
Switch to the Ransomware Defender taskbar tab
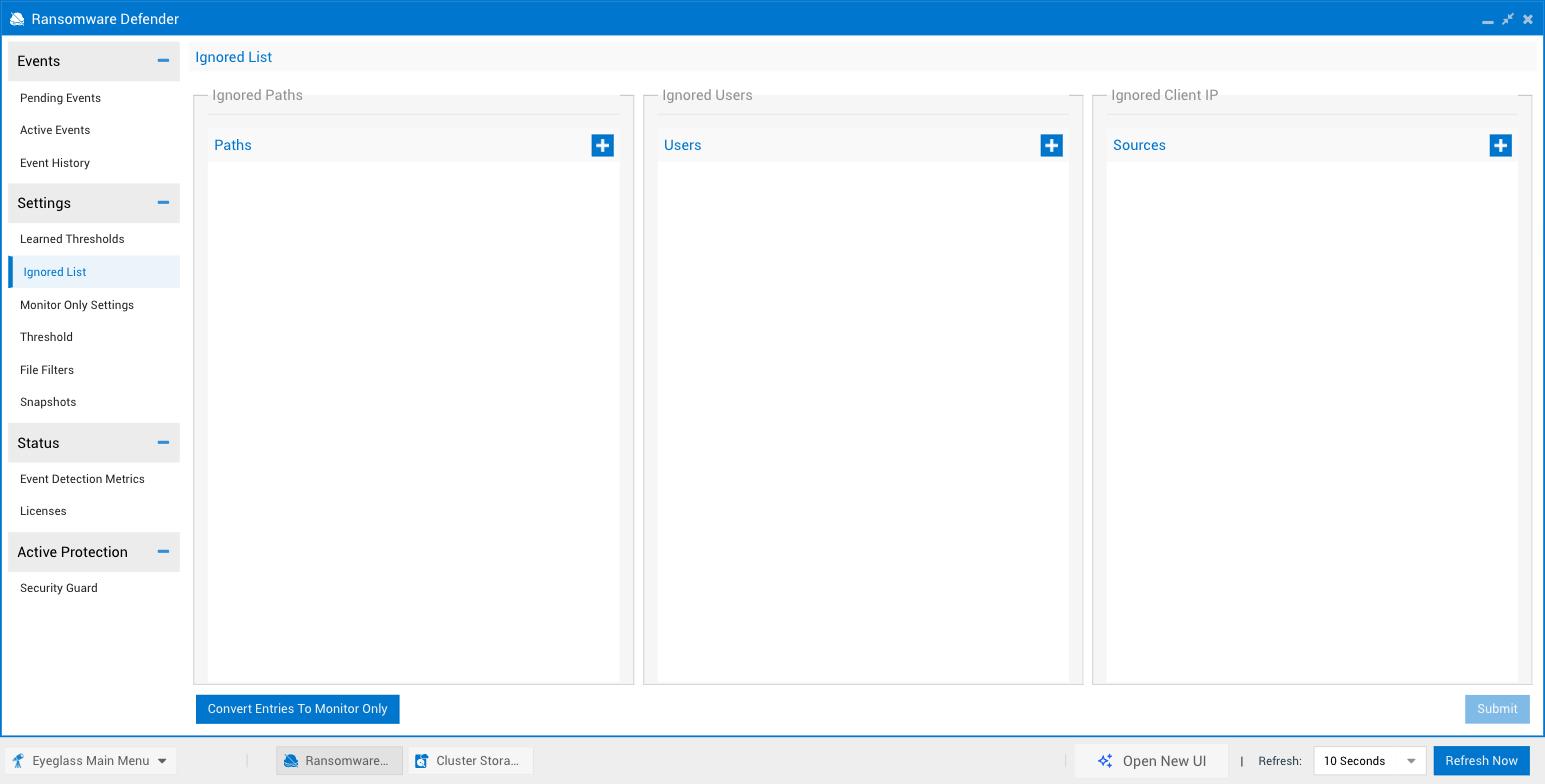[339, 761]
